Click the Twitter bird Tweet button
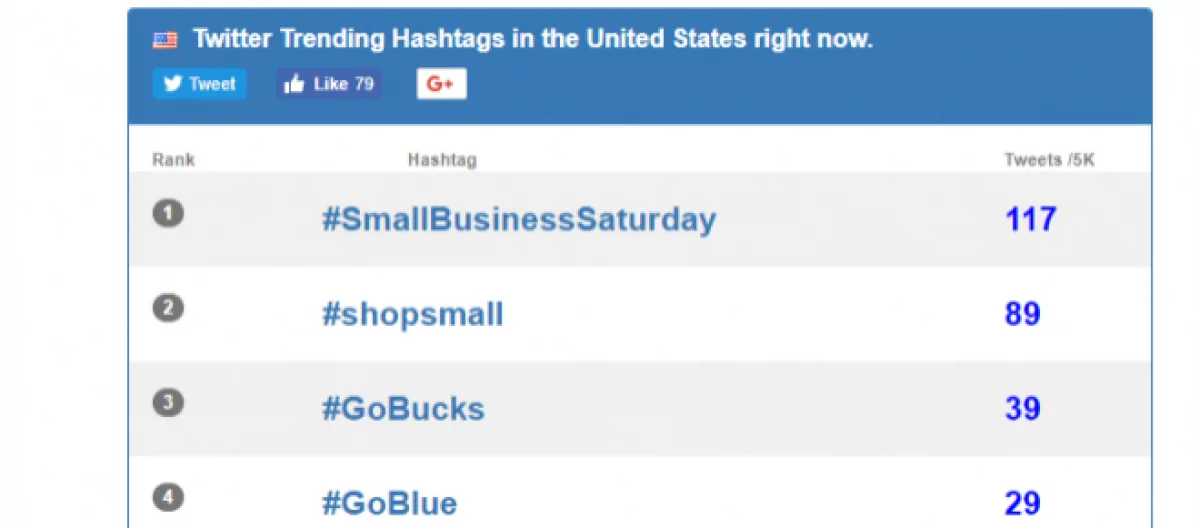 [200, 84]
